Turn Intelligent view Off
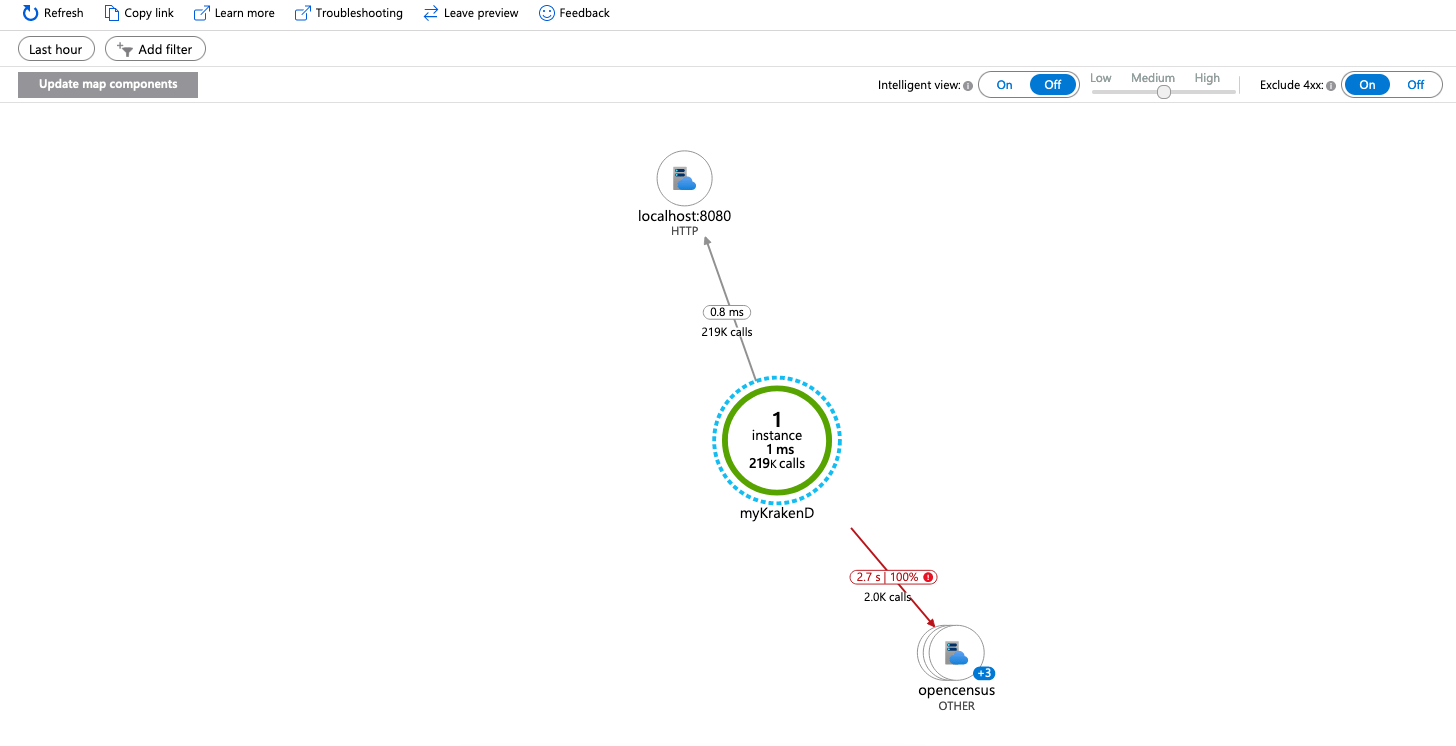 tap(1052, 85)
